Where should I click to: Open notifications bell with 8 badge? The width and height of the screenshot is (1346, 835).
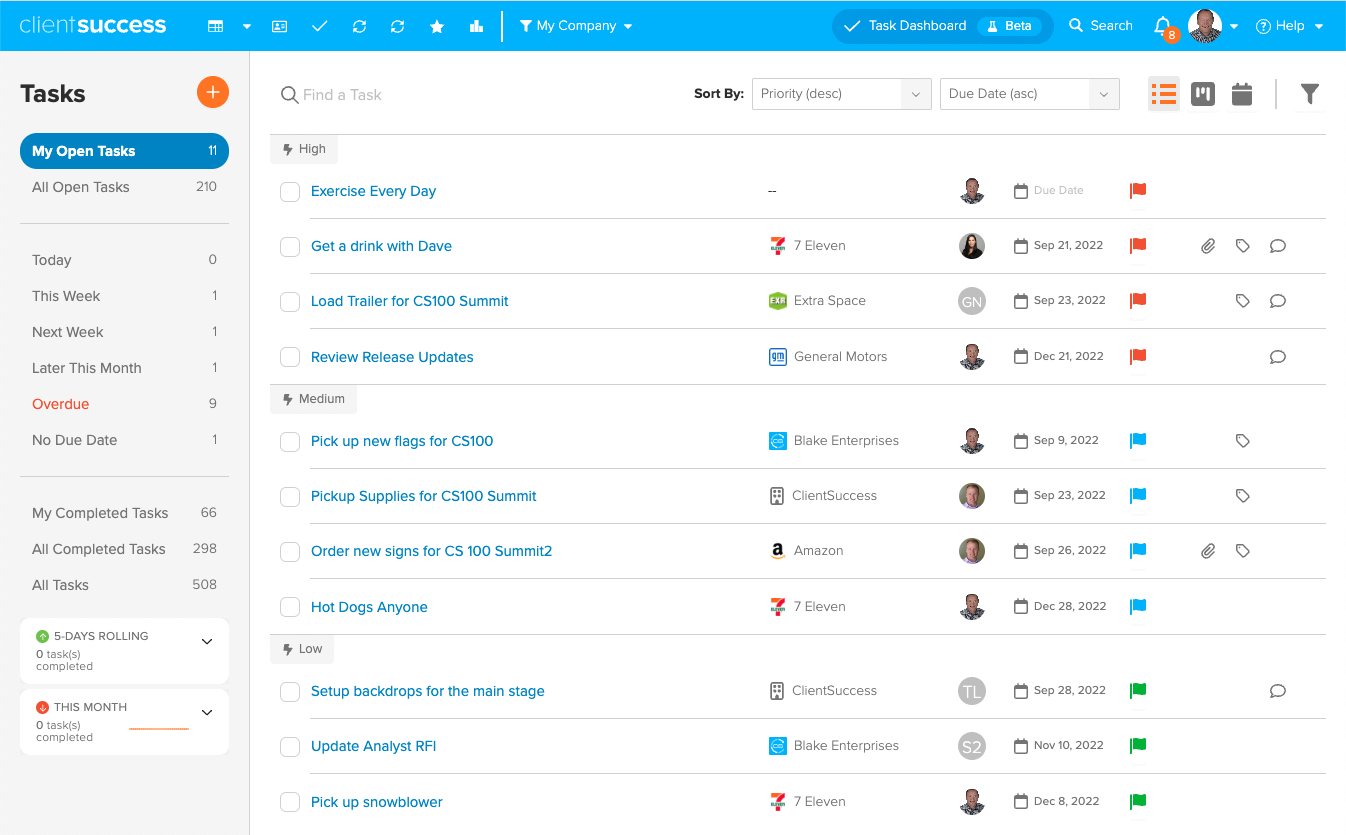coord(1163,27)
